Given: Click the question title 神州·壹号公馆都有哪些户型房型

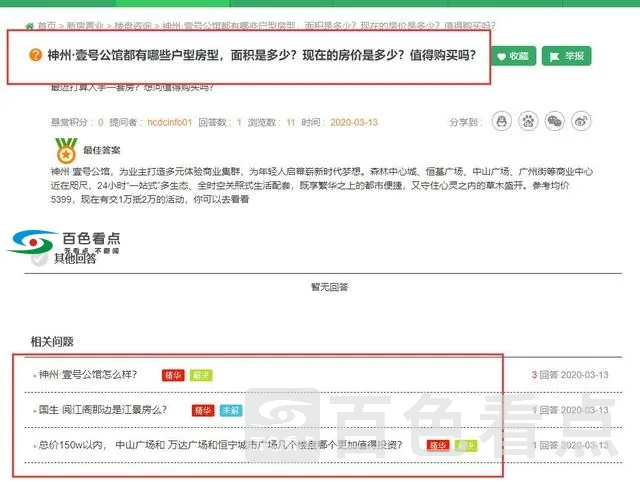Looking at the screenshot, I should [x=262, y=55].
